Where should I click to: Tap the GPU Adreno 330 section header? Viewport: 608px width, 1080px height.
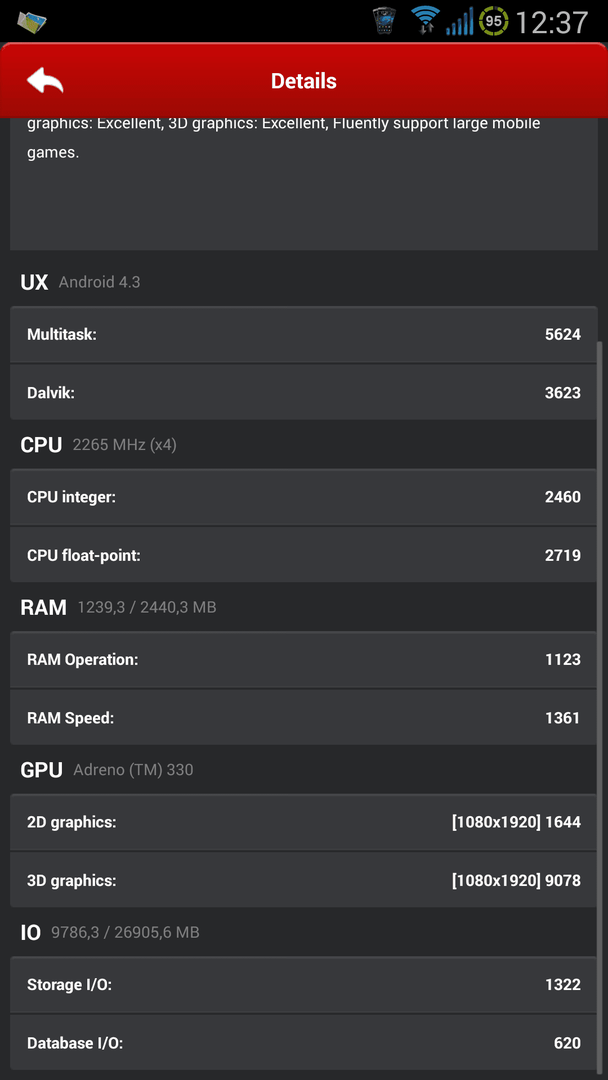[107, 770]
